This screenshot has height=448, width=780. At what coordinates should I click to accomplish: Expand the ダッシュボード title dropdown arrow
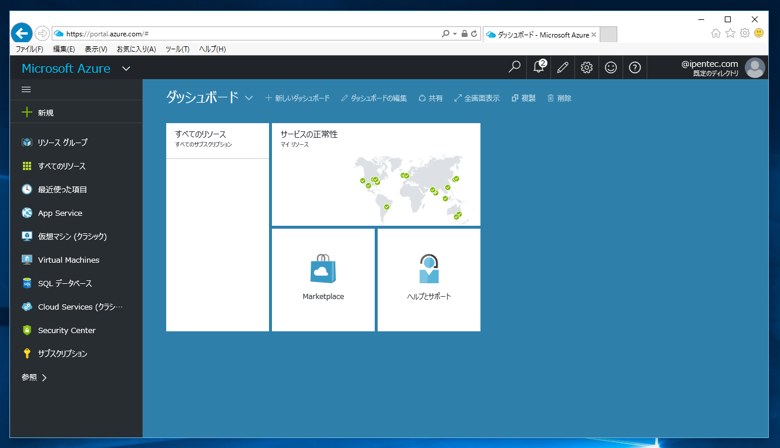coord(249,98)
